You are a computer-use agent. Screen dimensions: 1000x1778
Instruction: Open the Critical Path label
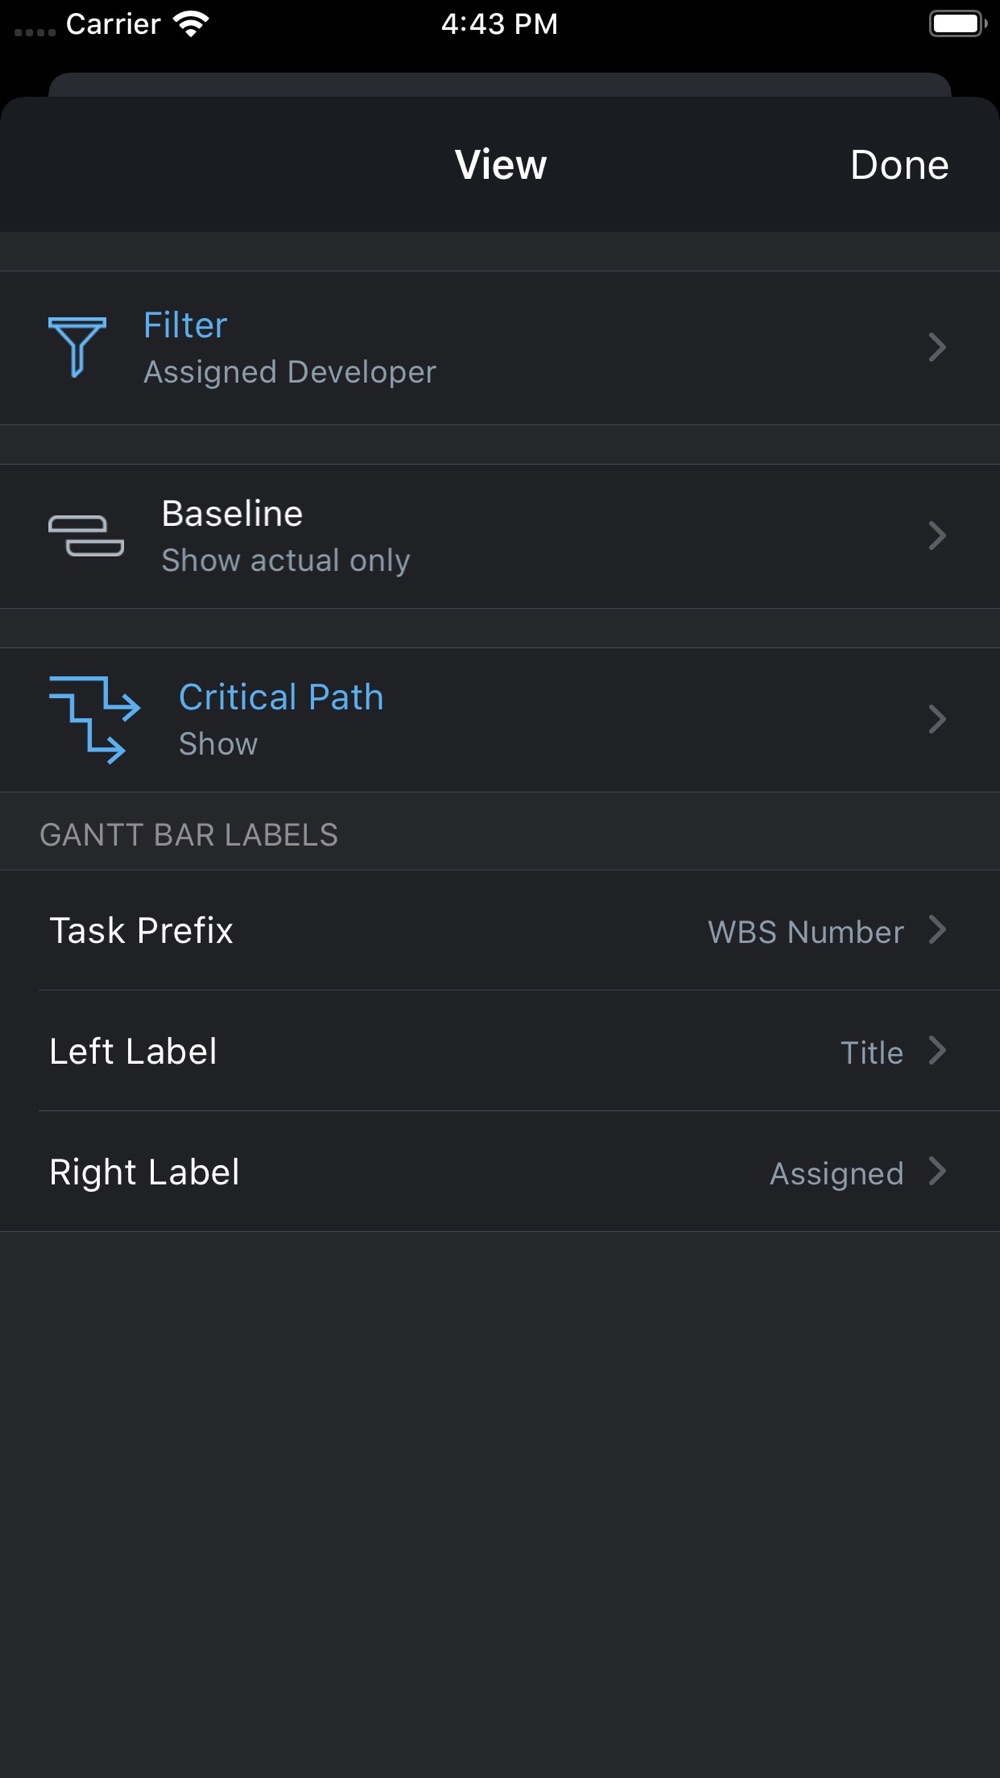[x=281, y=697]
